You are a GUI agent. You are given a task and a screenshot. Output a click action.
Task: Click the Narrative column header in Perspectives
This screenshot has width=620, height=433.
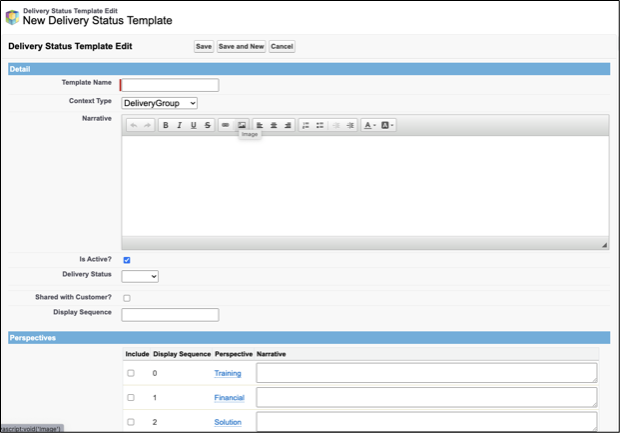271,354
